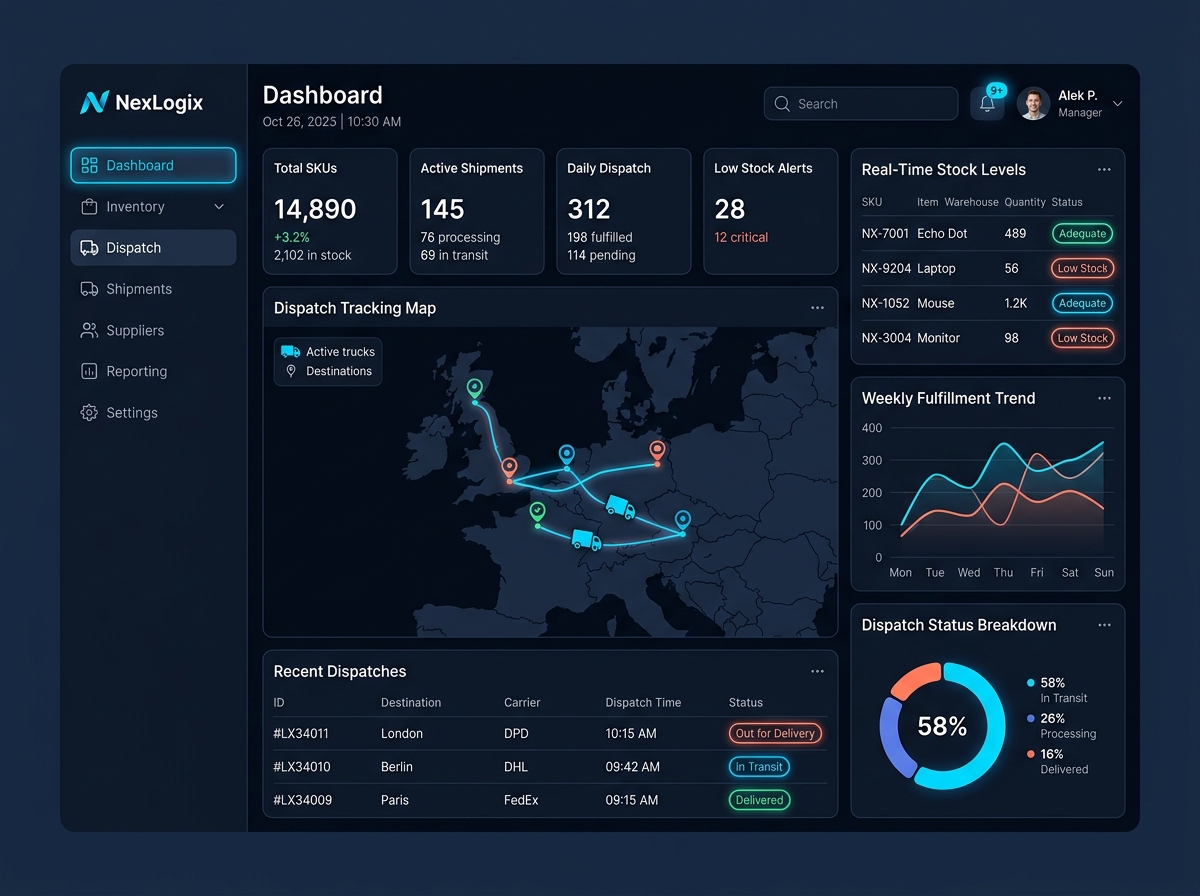Click the NexLogix logo icon
Viewport: 1200px width, 896px height.
[94, 102]
